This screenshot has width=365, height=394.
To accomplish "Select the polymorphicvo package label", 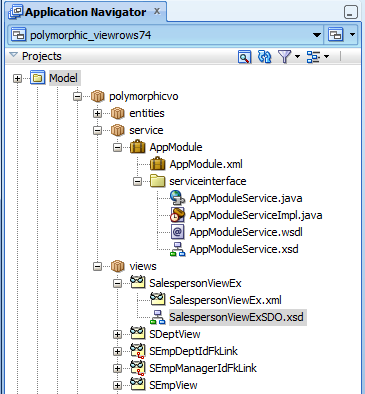I will [144, 96].
